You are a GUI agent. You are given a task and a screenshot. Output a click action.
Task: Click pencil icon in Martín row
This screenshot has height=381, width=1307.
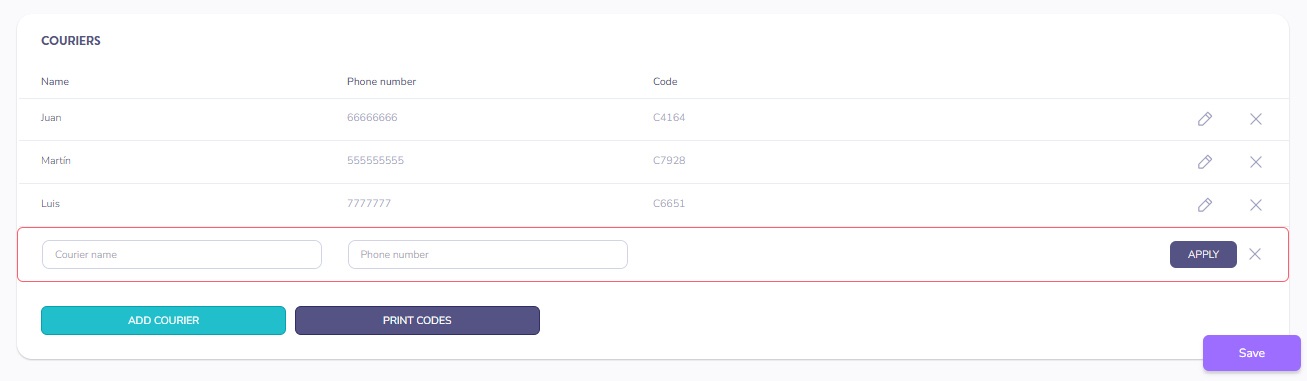pos(1205,162)
